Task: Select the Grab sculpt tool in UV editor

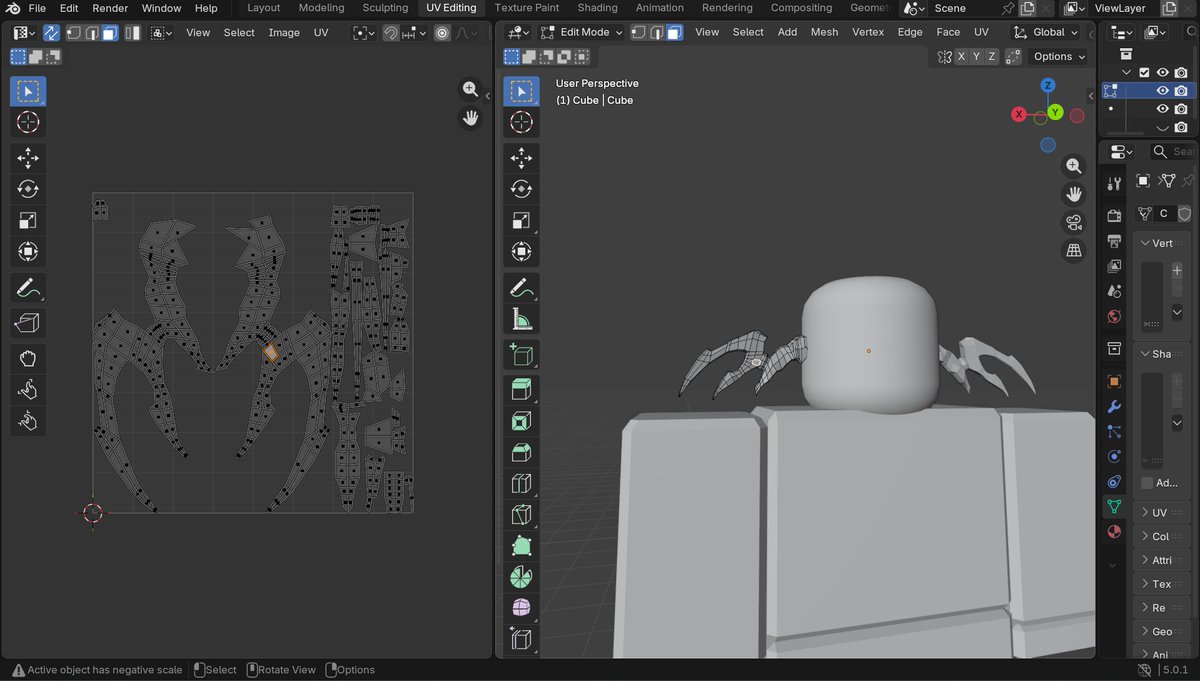Action: (28, 358)
